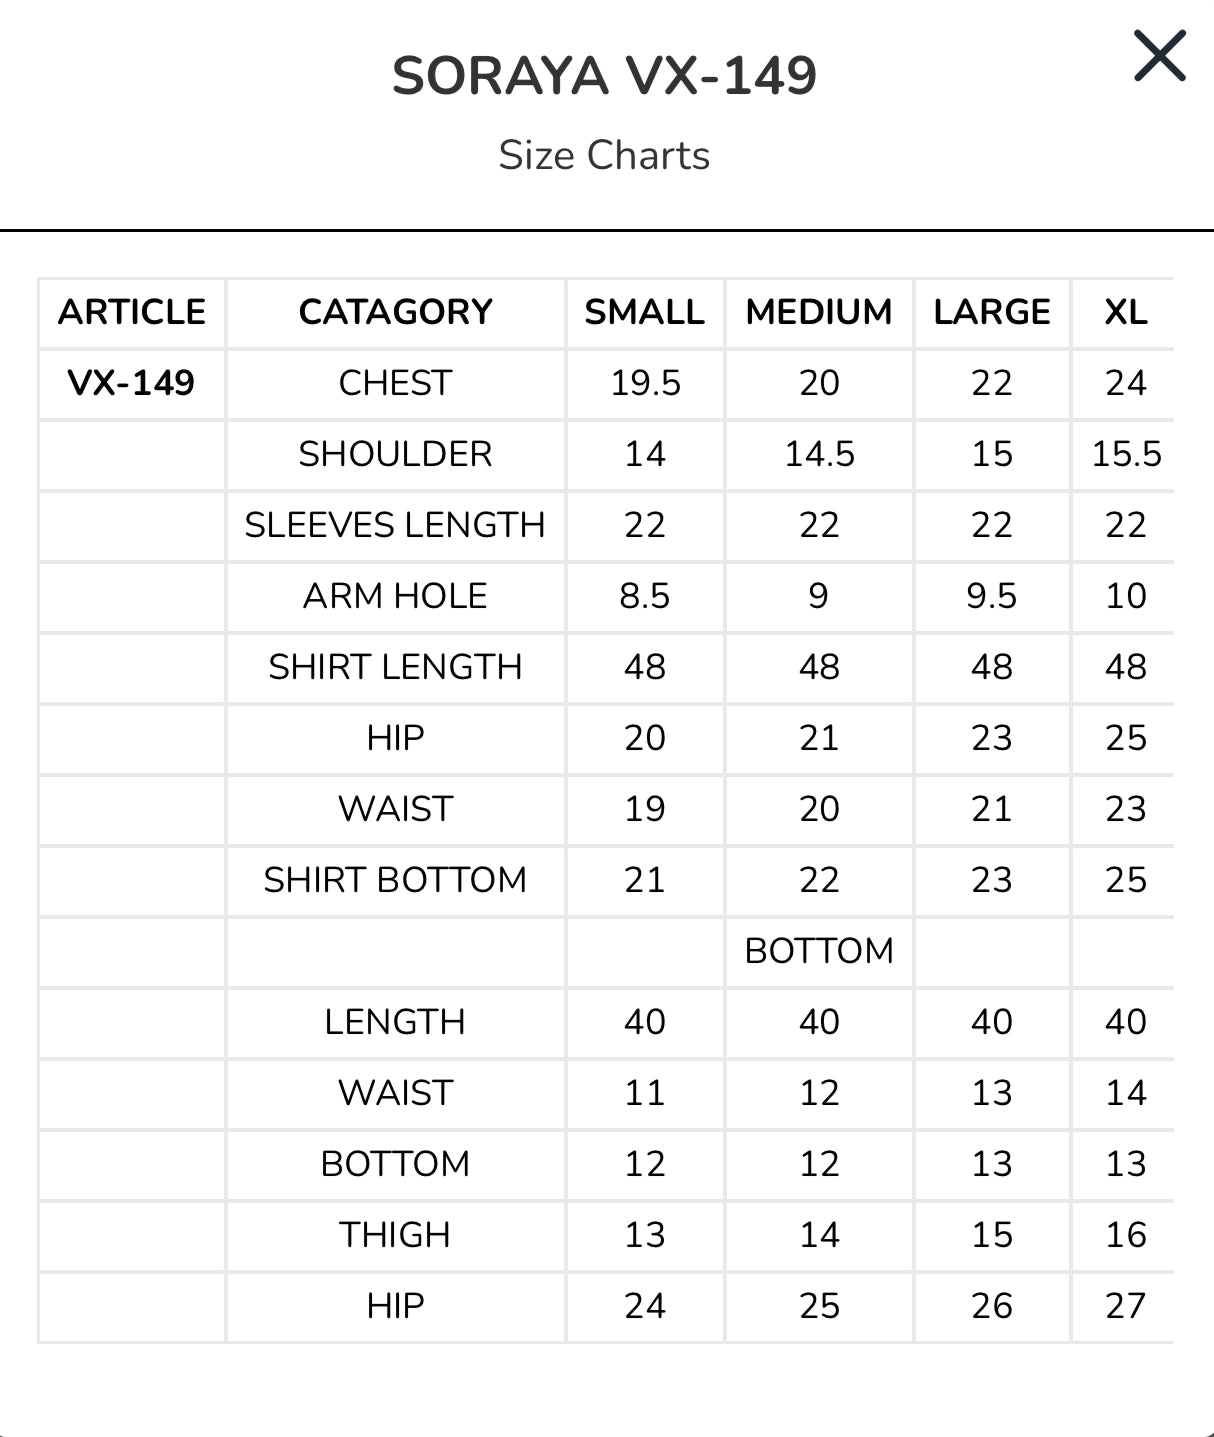The height and width of the screenshot is (1437, 1214).
Task: Select the VX-149 article cell
Action: point(131,383)
